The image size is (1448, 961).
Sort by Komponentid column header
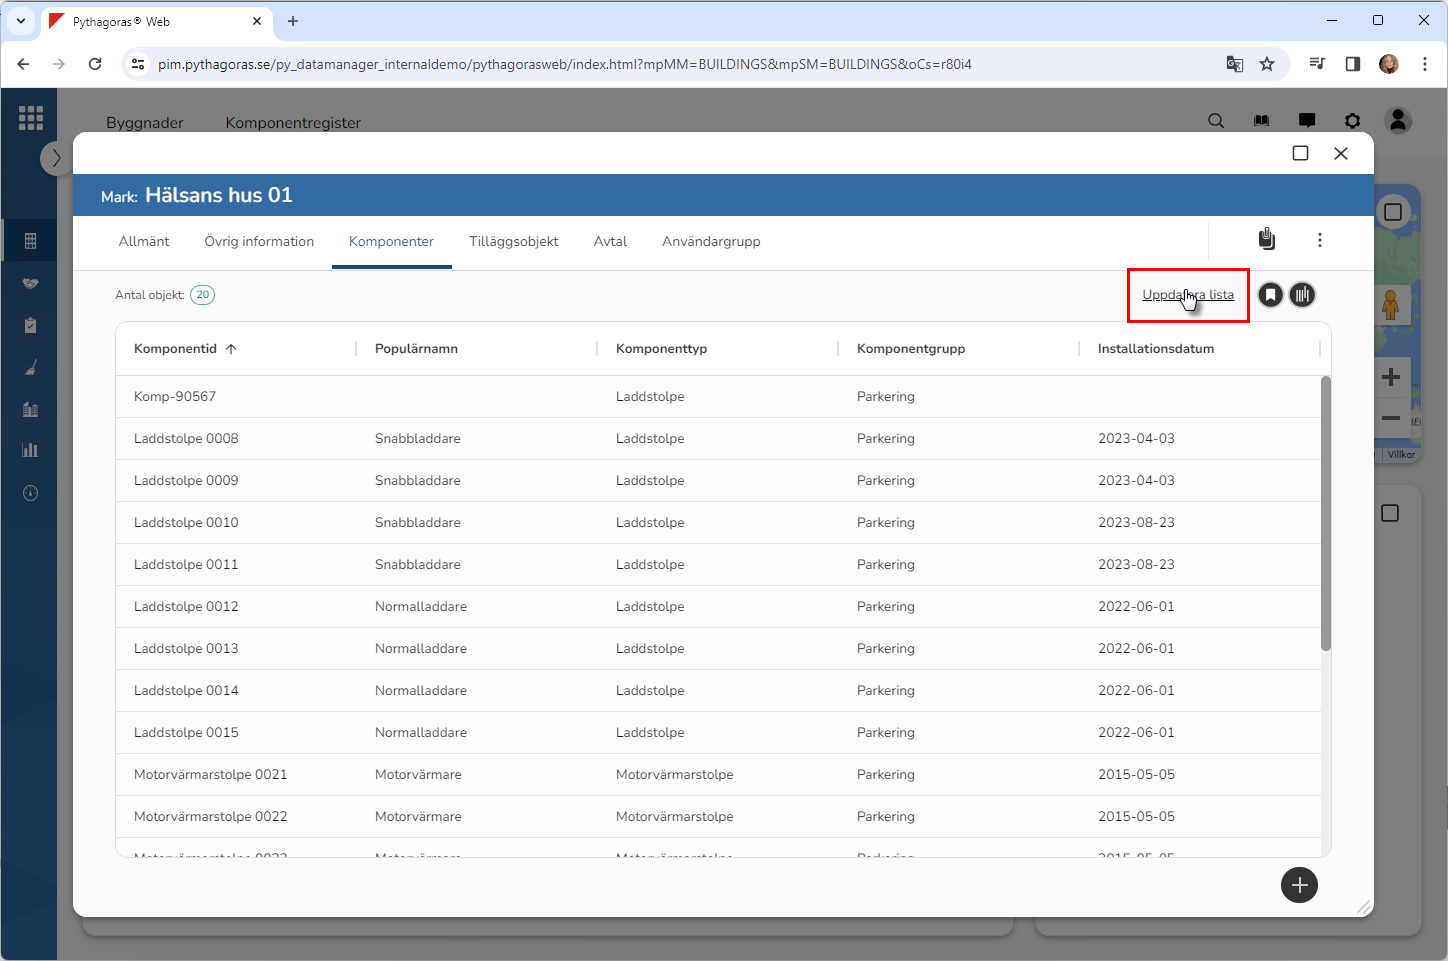pyautogui.click(x=176, y=349)
